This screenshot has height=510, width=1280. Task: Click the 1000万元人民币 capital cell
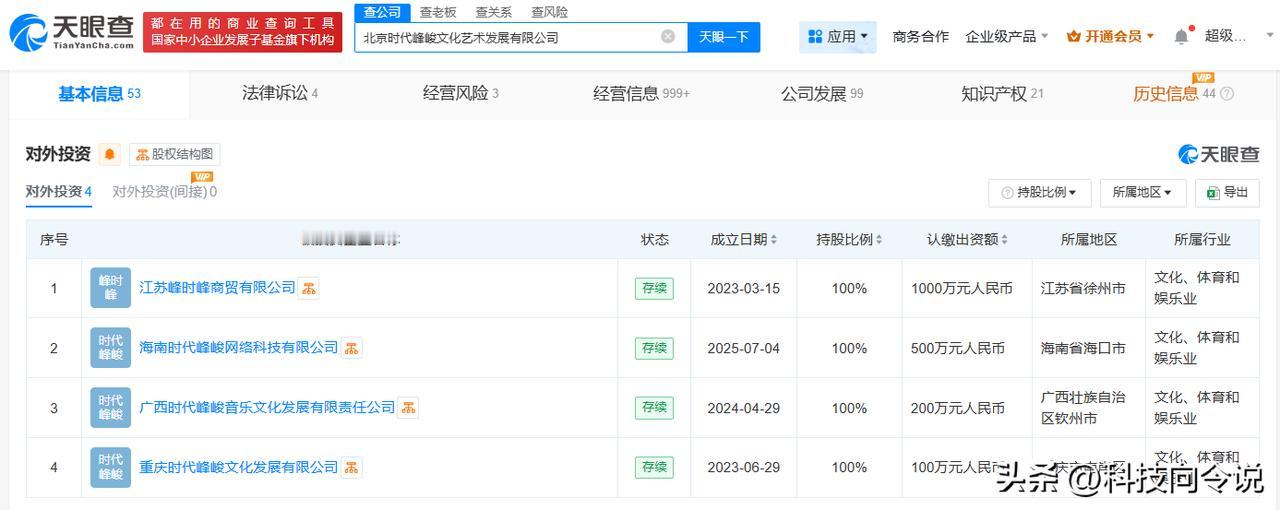(962, 288)
